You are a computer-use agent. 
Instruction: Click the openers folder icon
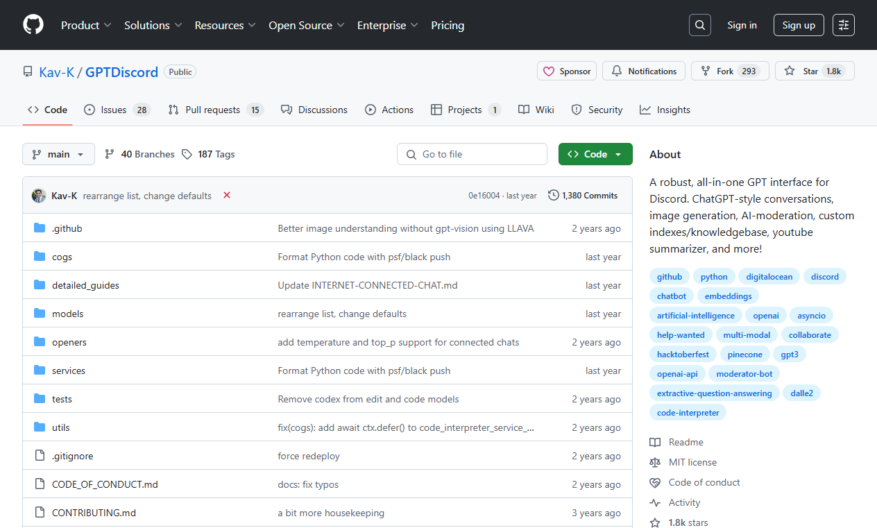[x=39, y=341]
